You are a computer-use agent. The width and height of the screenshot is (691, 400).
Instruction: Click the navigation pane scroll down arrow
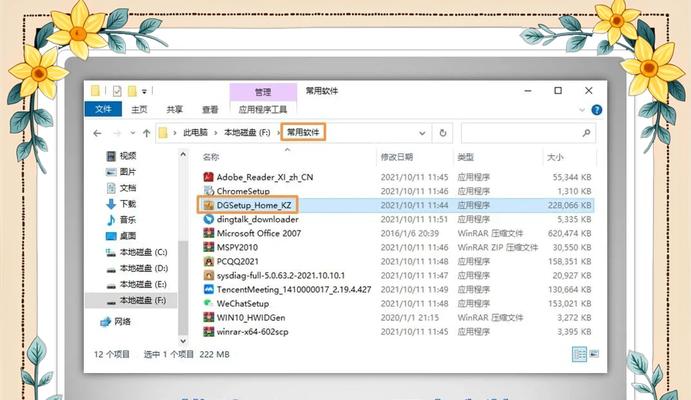pos(183,341)
